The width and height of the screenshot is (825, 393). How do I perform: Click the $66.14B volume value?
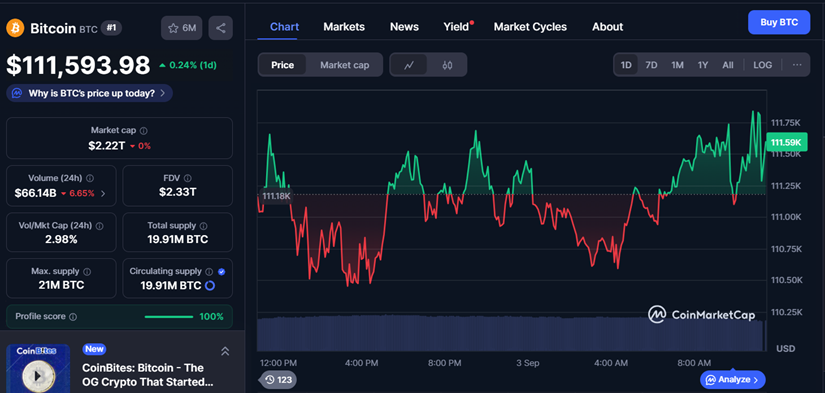[x=35, y=194]
